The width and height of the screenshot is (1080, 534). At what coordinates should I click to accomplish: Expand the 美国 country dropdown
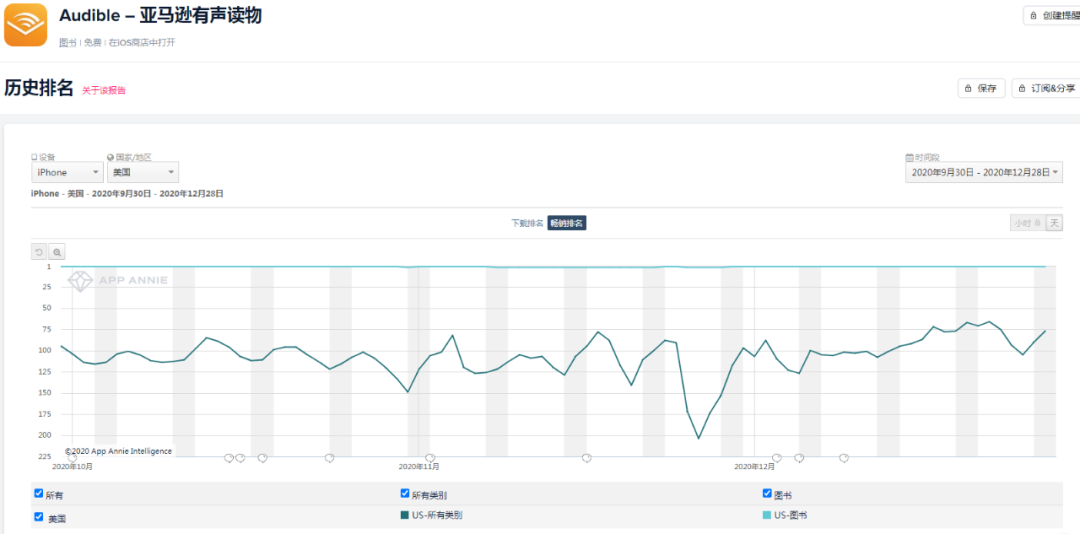point(142,172)
